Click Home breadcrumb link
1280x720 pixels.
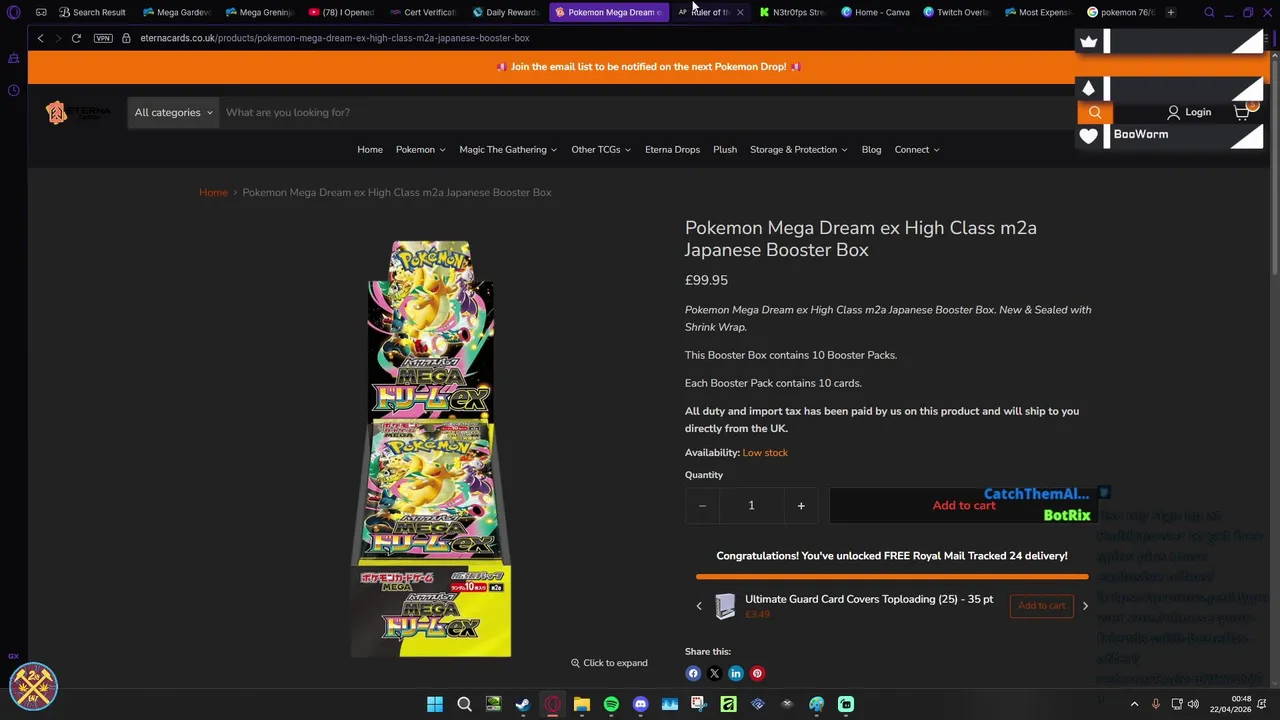[213, 192]
